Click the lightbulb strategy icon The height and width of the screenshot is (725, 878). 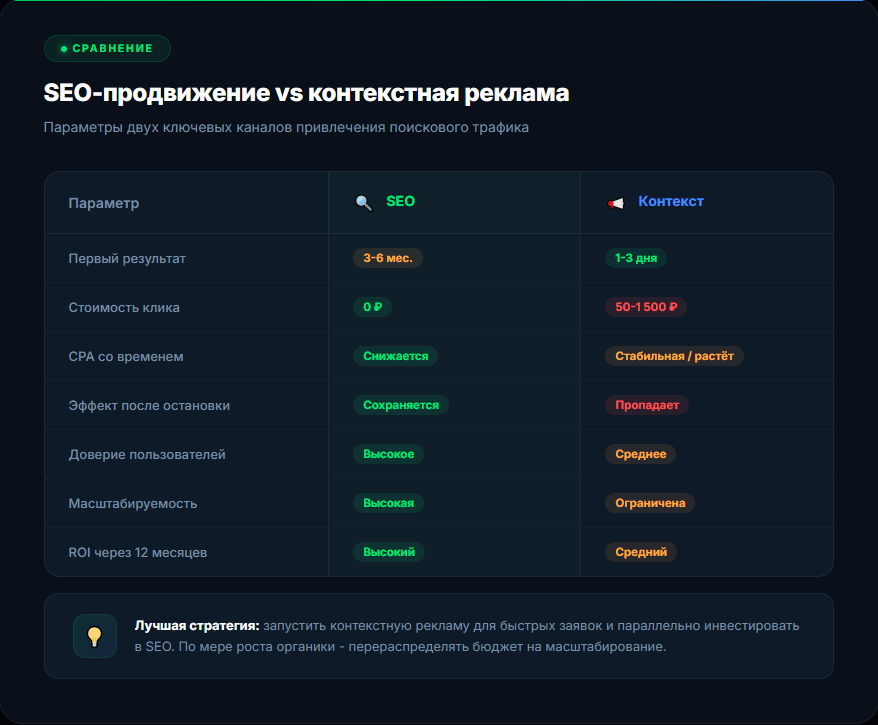coord(95,636)
